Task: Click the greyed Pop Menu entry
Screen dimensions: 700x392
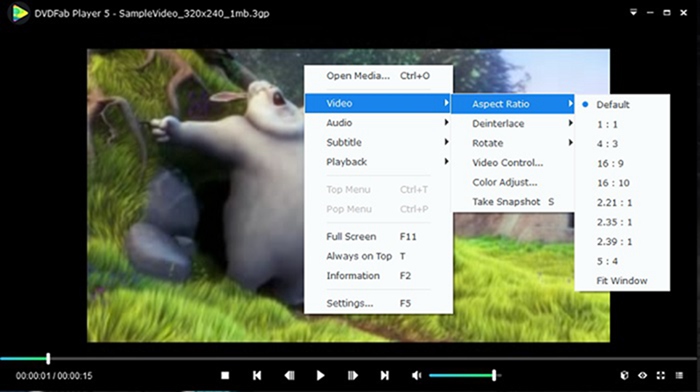Action: [378, 209]
